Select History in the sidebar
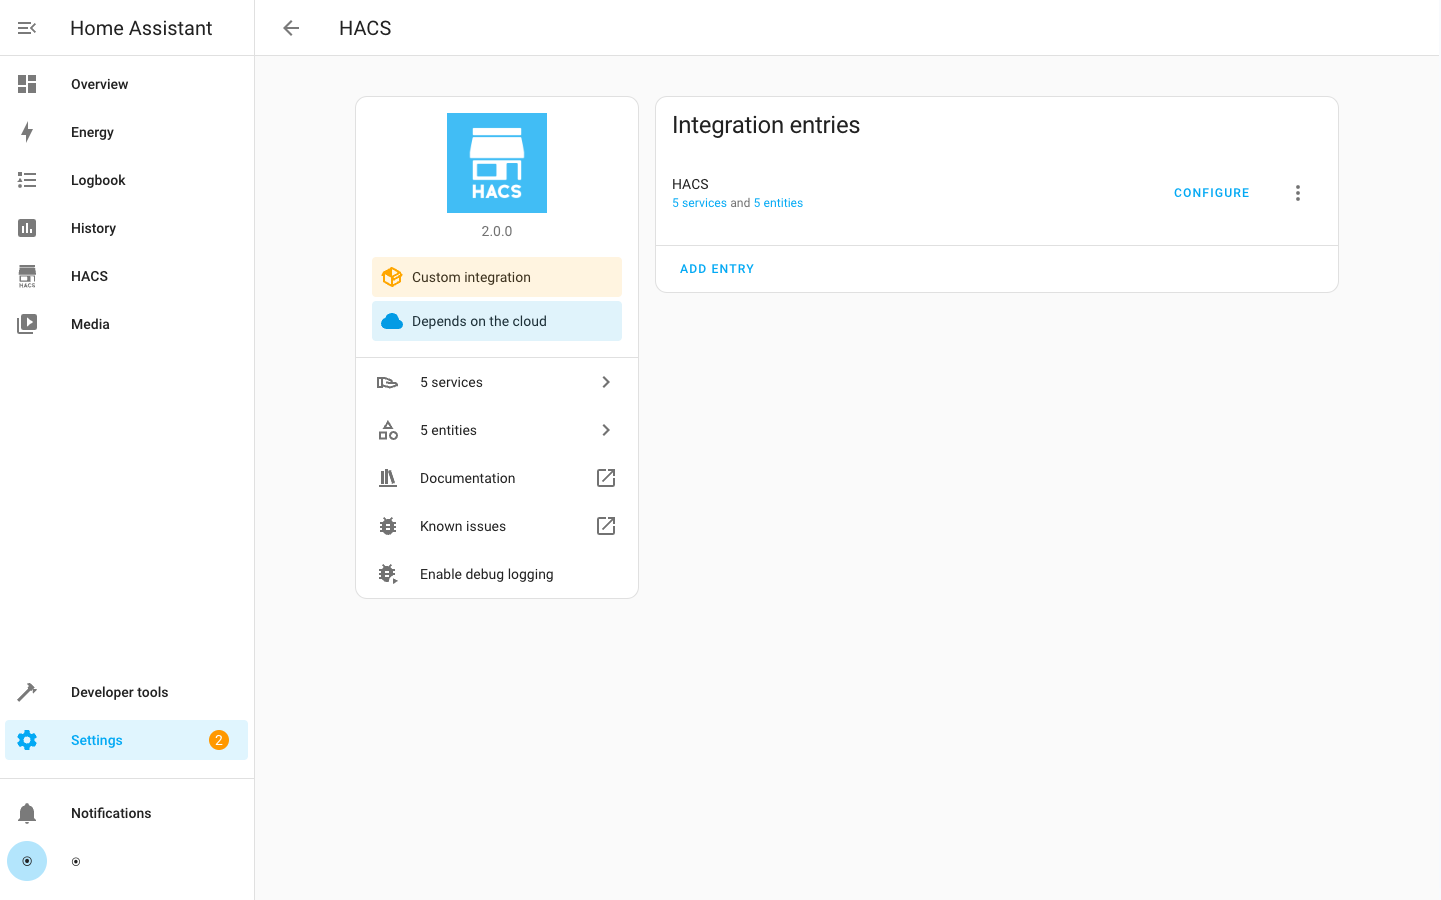1441x900 pixels. pyautogui.click(x=27, y=228)
